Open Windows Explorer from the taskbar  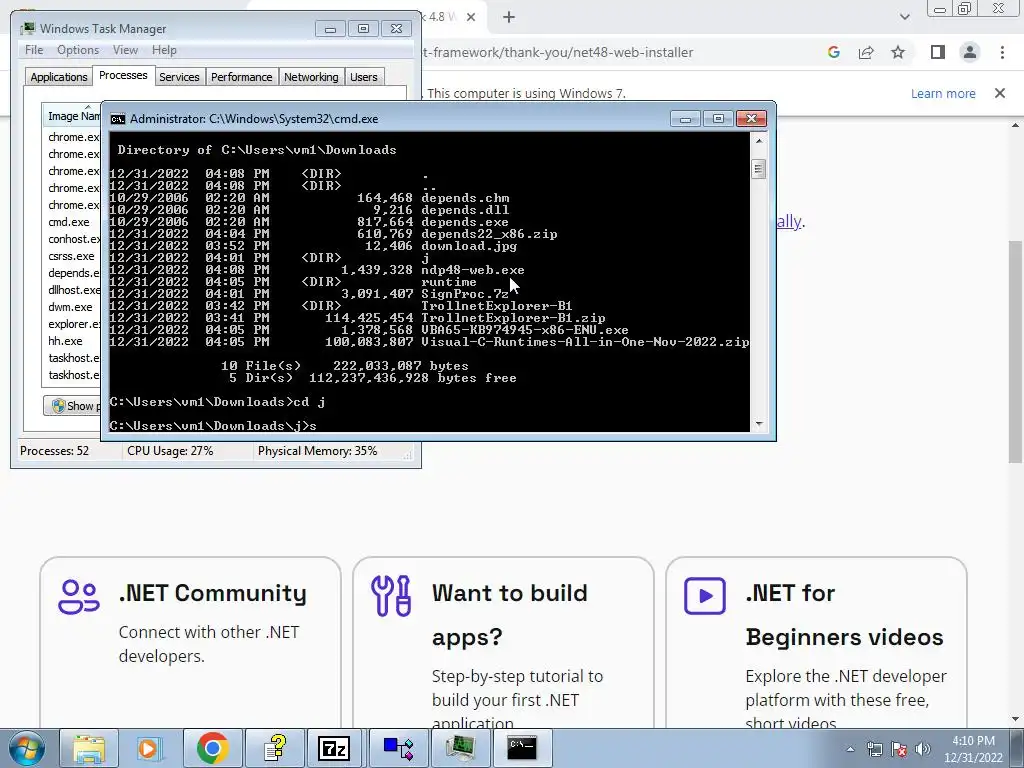click(89, 748)
